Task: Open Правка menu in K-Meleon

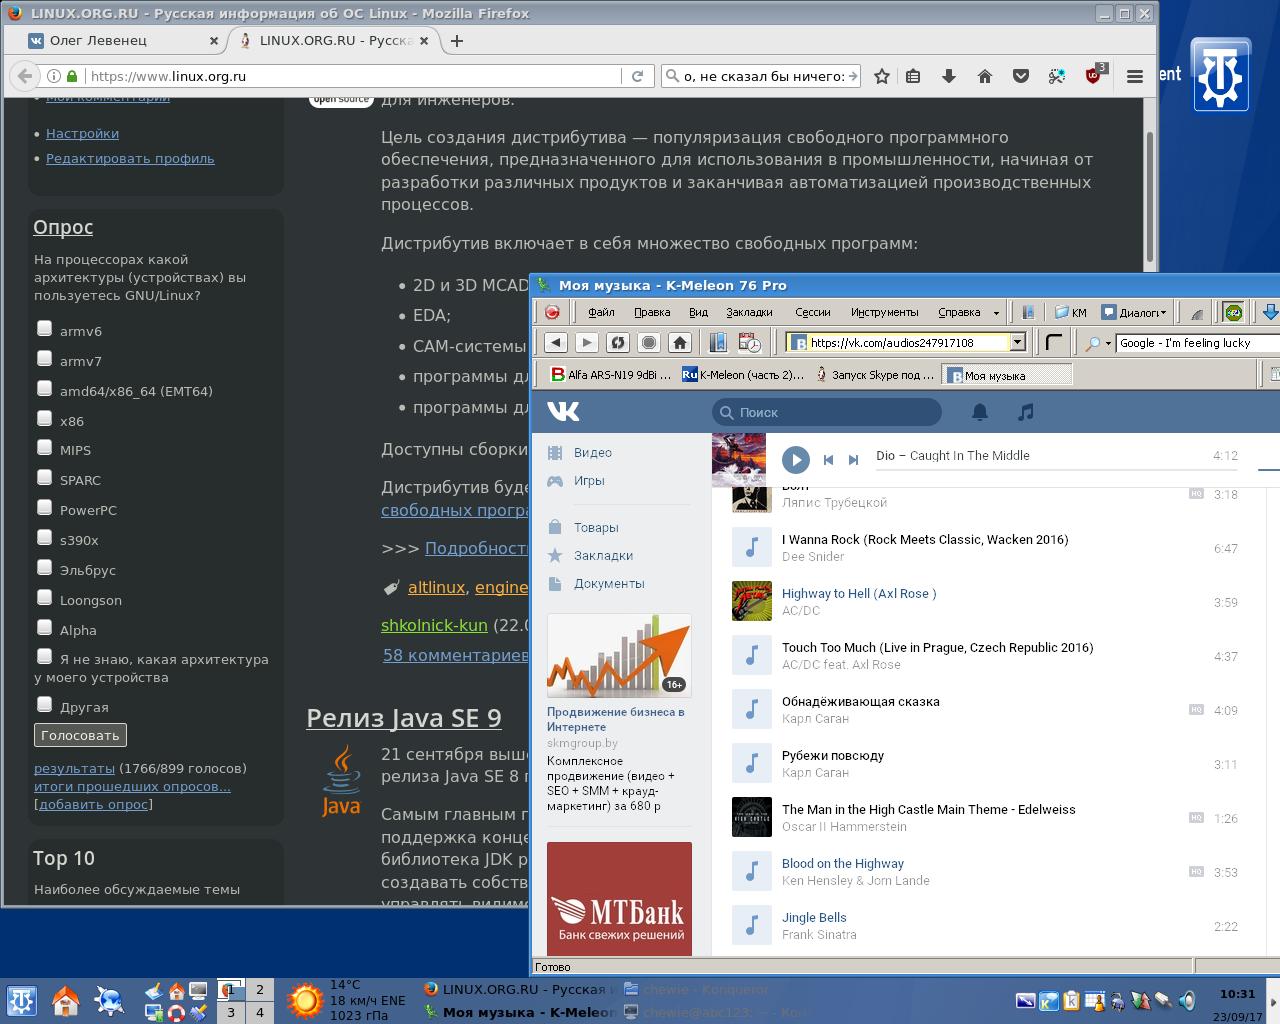Action: [652, 312]
